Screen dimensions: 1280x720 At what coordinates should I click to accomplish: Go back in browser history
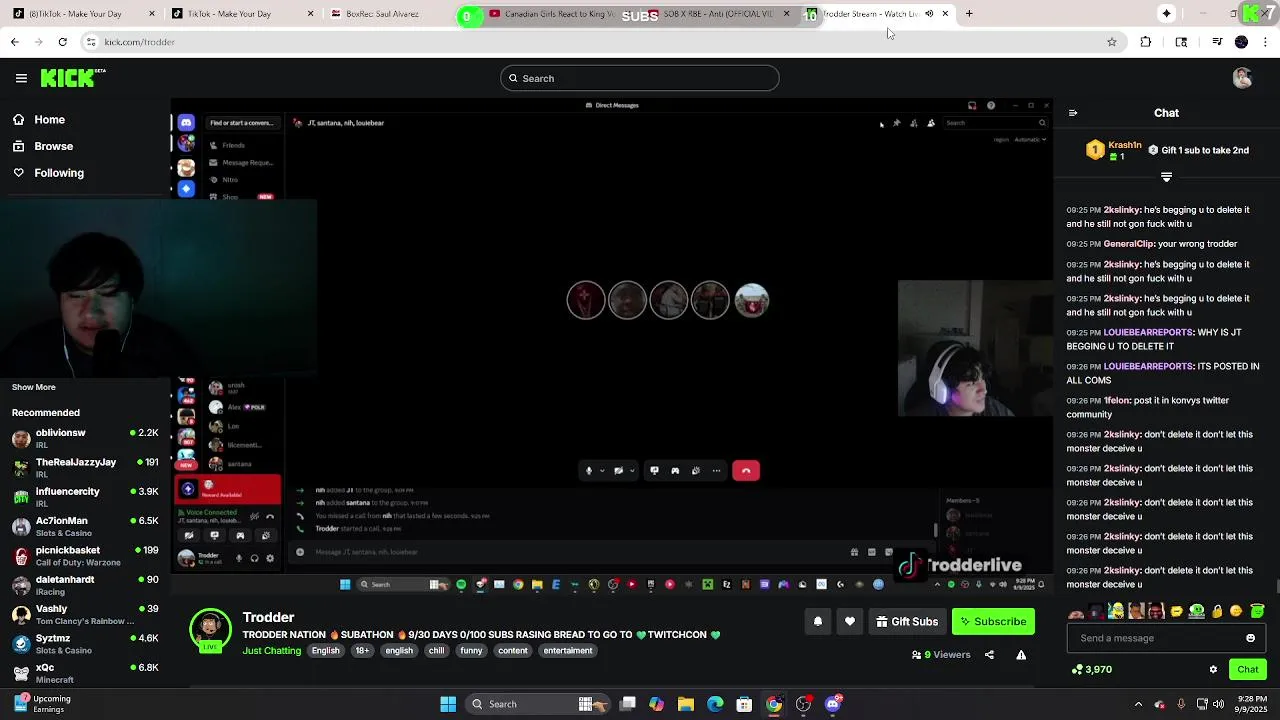[x=14, y=42]
